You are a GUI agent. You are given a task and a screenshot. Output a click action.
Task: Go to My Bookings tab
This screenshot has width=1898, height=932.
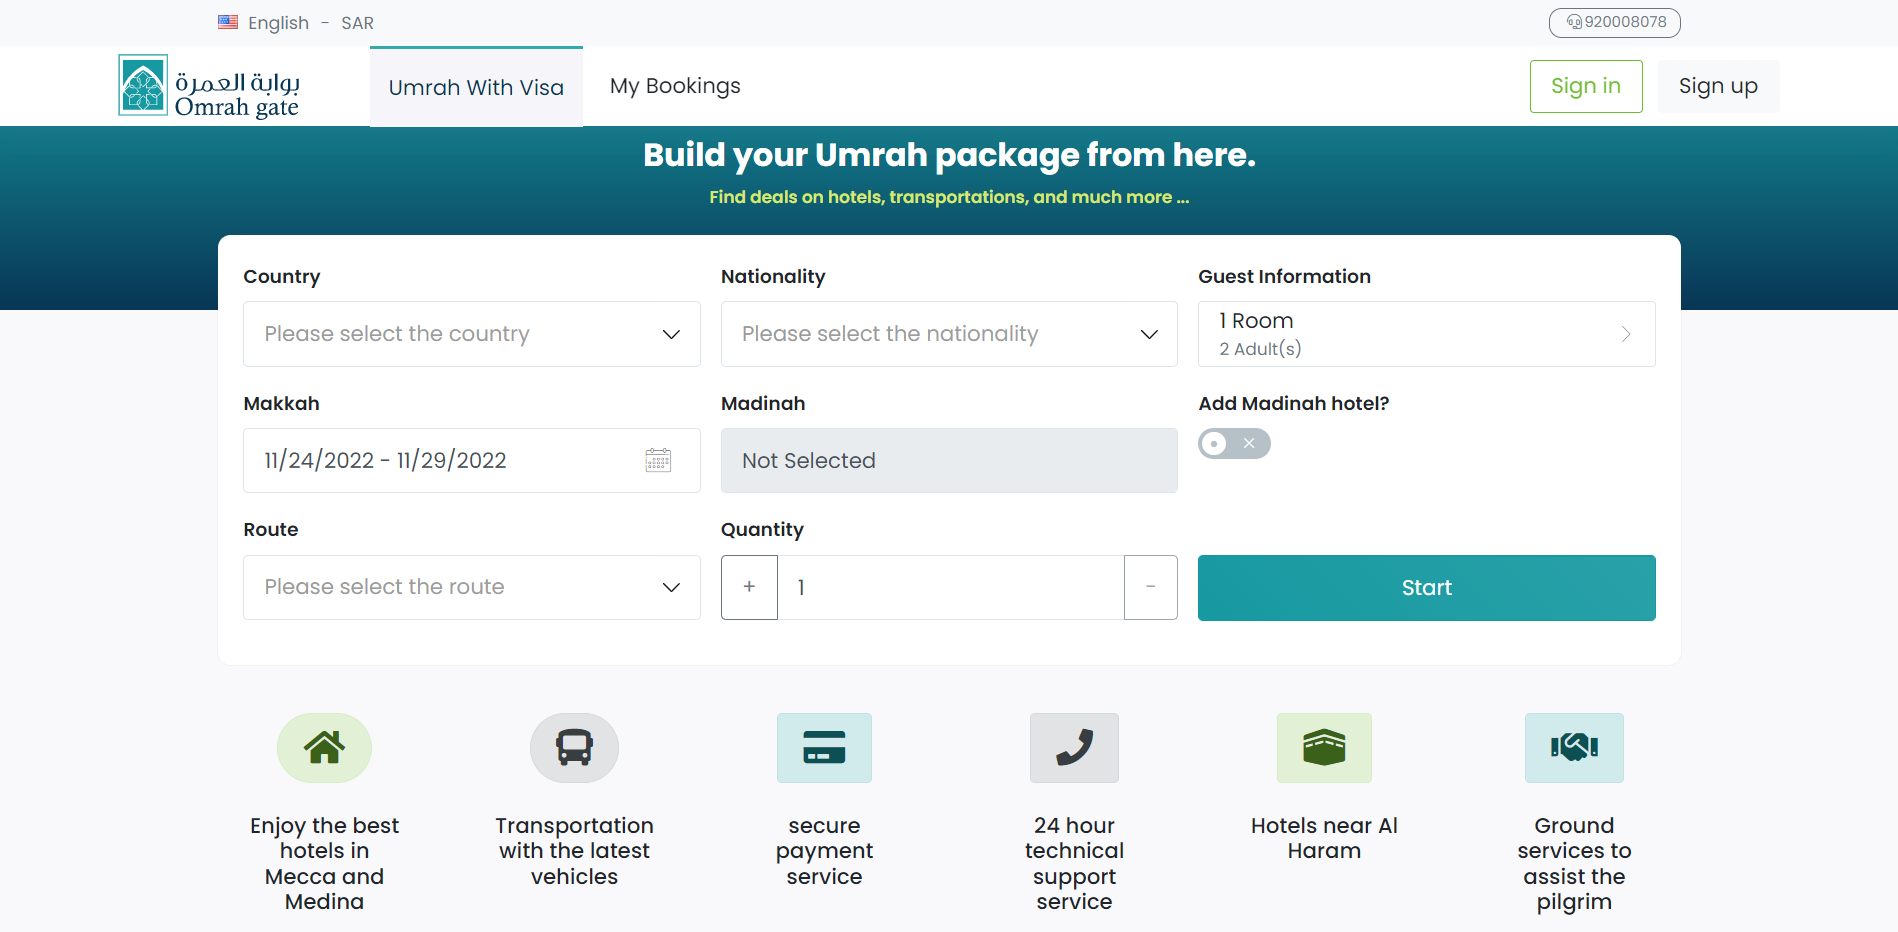675,86
